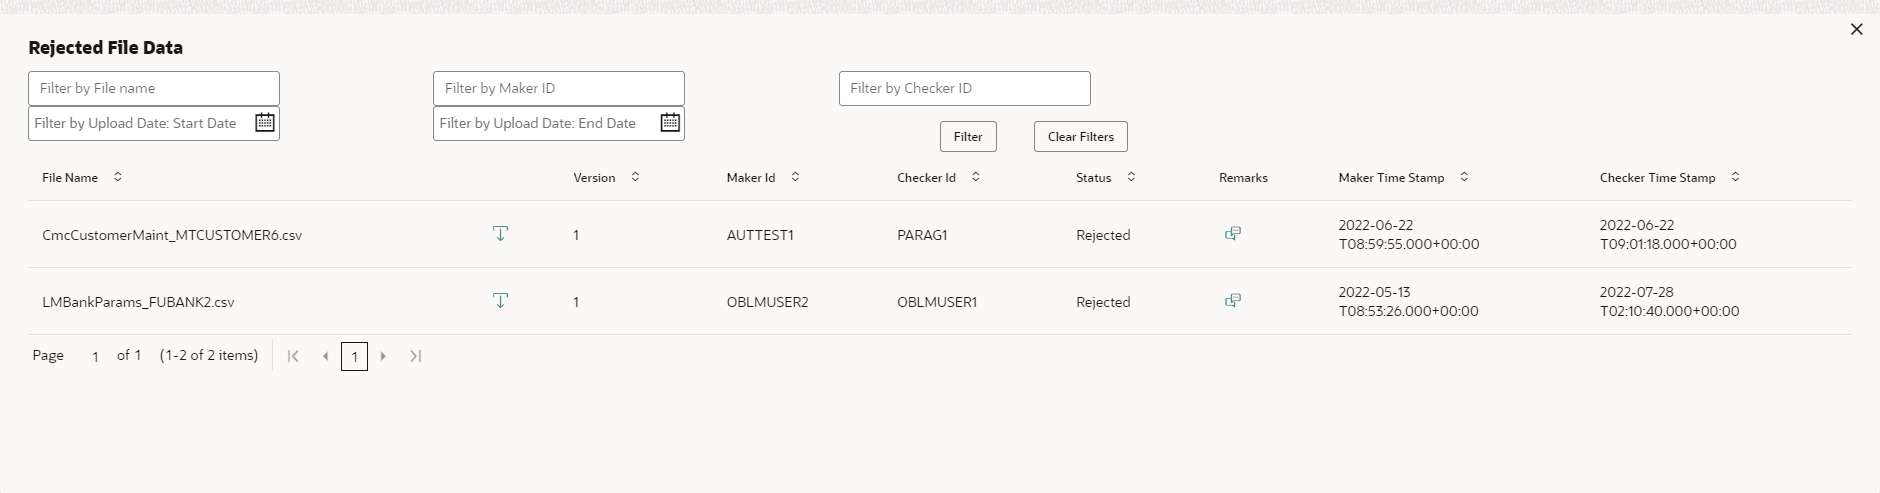Sort table by Version column
Screen dimensions: 1880x493
coord(635,177)
